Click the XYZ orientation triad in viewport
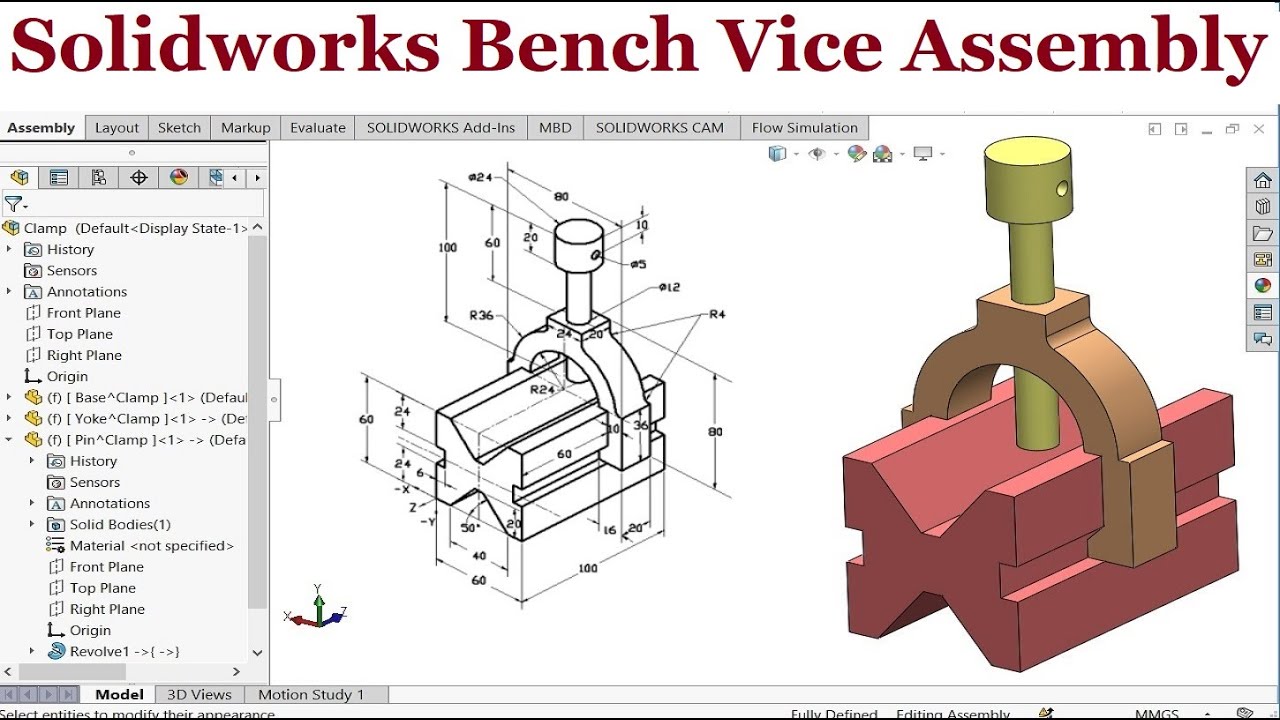This screenshot has height=720, width=1280. click(x=317, y=608)
